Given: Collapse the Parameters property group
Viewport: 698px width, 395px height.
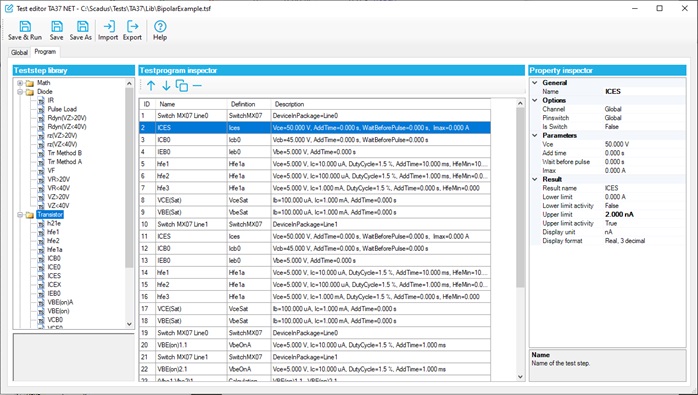Looking at the screenshot, I should pos(535,135).
